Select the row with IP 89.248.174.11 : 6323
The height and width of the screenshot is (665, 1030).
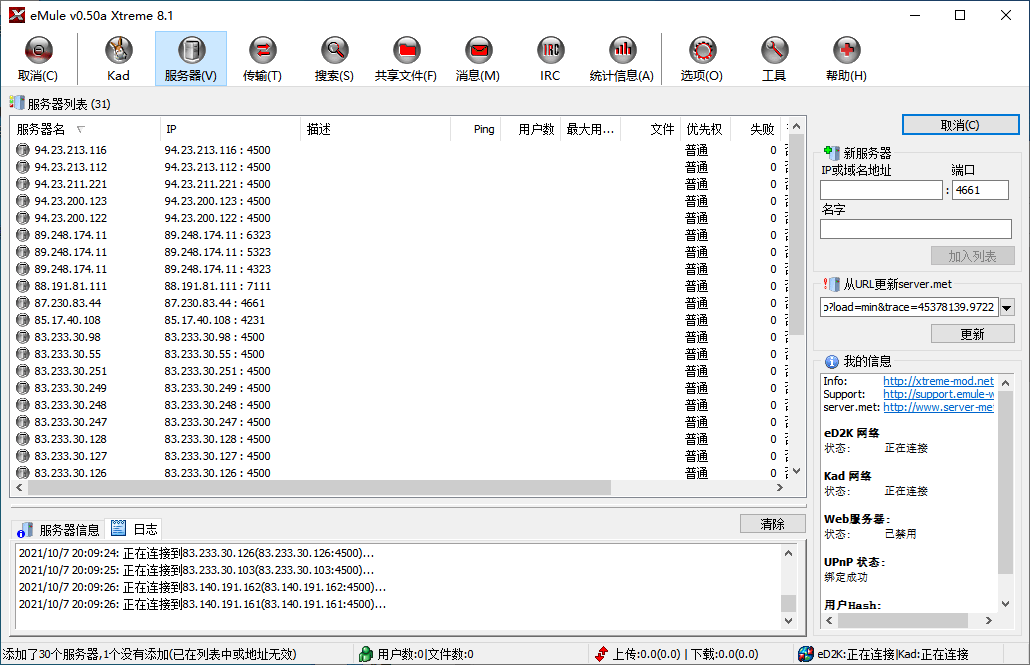click(401, 235)
